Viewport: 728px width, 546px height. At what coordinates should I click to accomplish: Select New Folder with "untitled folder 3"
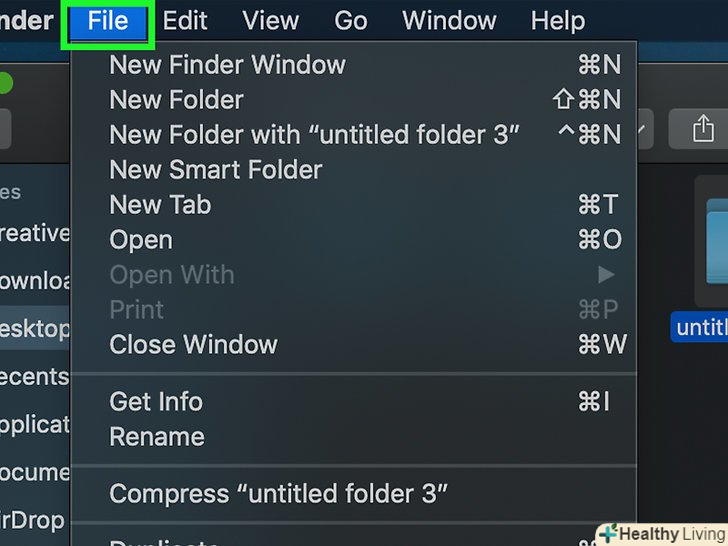[x=314, y=135]
